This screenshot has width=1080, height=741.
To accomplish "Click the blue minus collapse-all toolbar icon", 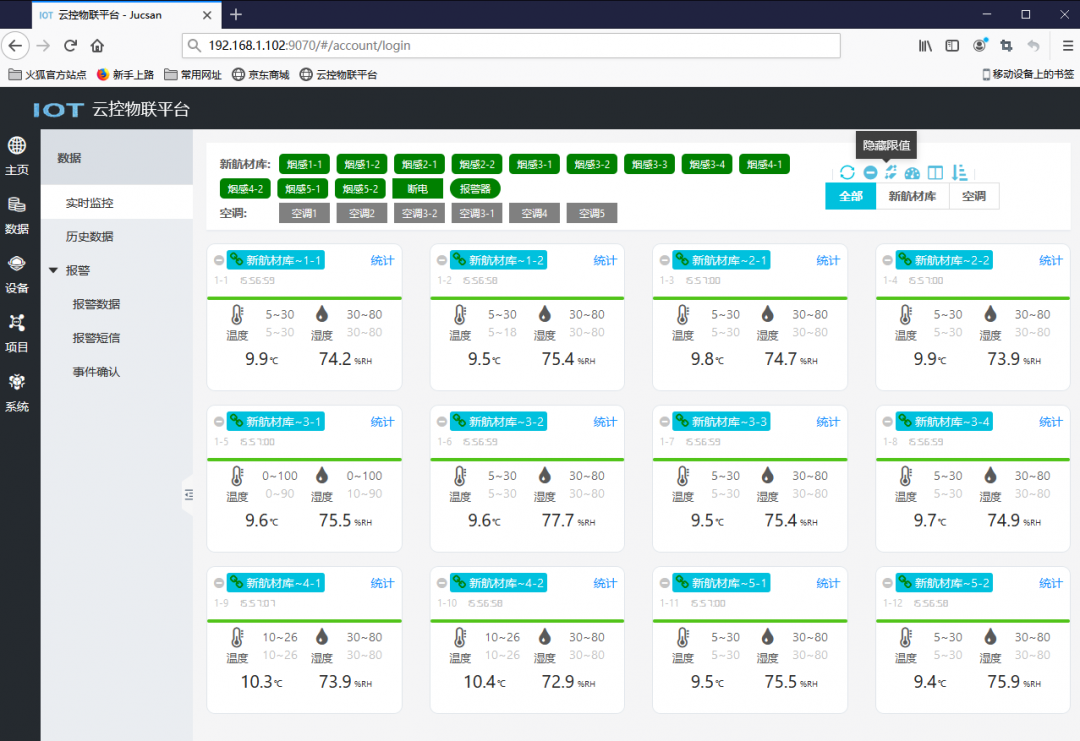I will (870, 173).
